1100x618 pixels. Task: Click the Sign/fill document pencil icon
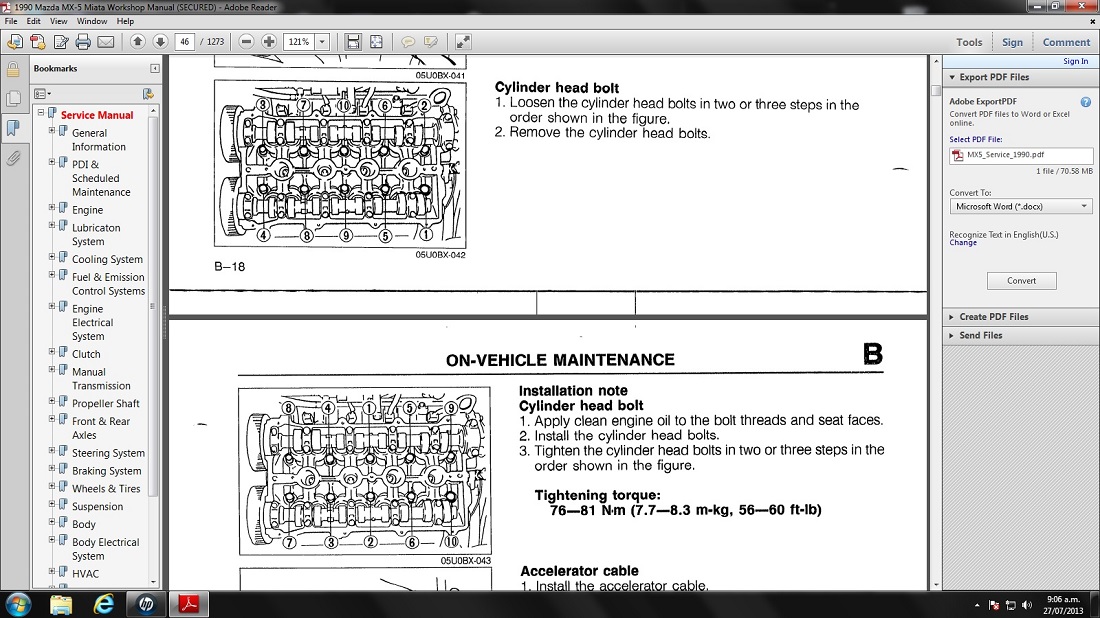61,42
